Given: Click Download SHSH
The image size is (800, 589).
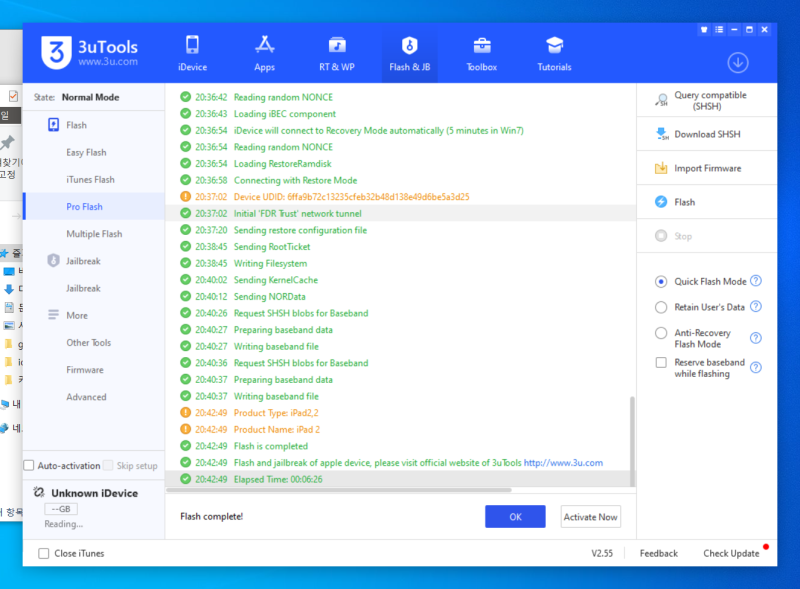Looking at the screenshot, I should click(x=707, y=134).
